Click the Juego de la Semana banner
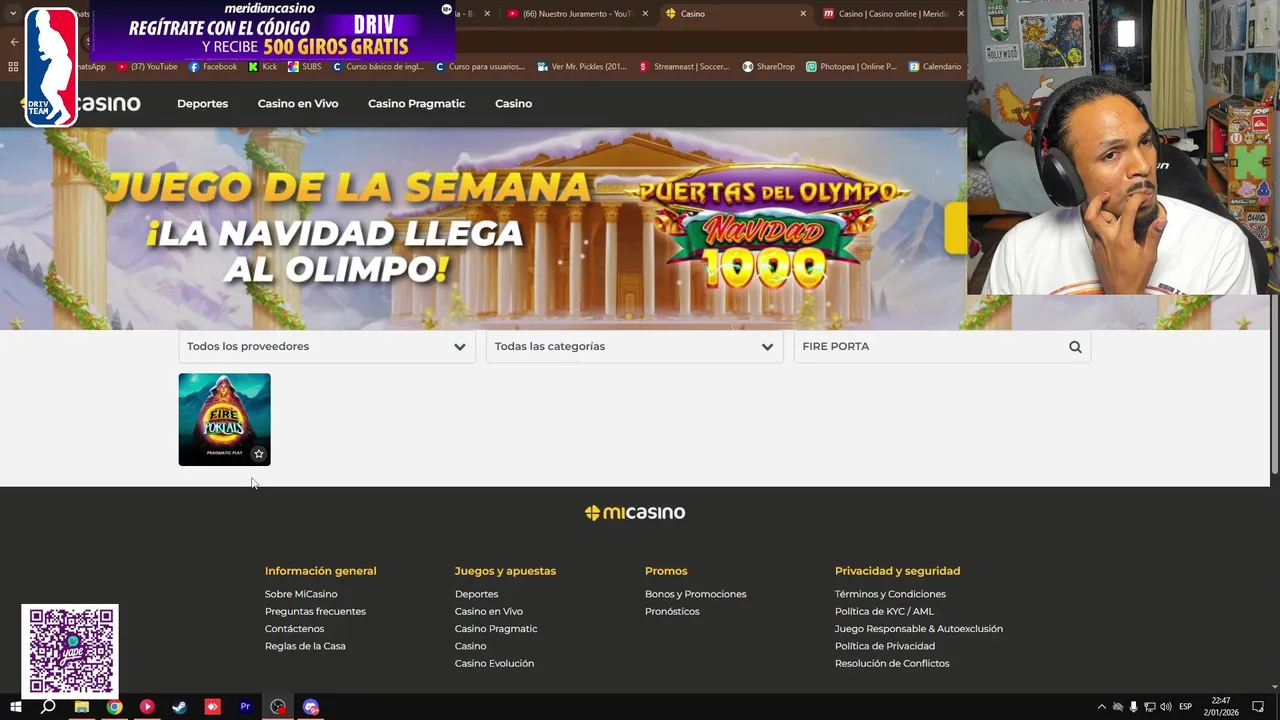Viewport: 1280px width, 720px height. point(483,228)
